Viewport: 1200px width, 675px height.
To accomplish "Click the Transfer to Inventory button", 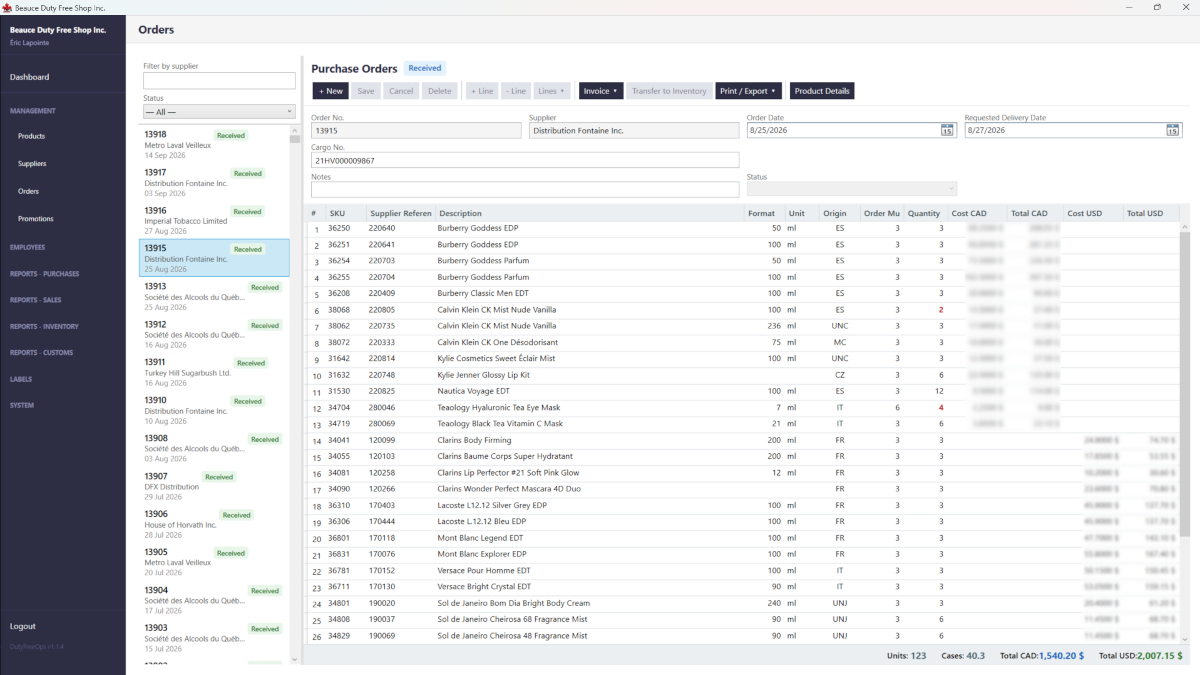I will pyautogui.click(x=669, y=91).
